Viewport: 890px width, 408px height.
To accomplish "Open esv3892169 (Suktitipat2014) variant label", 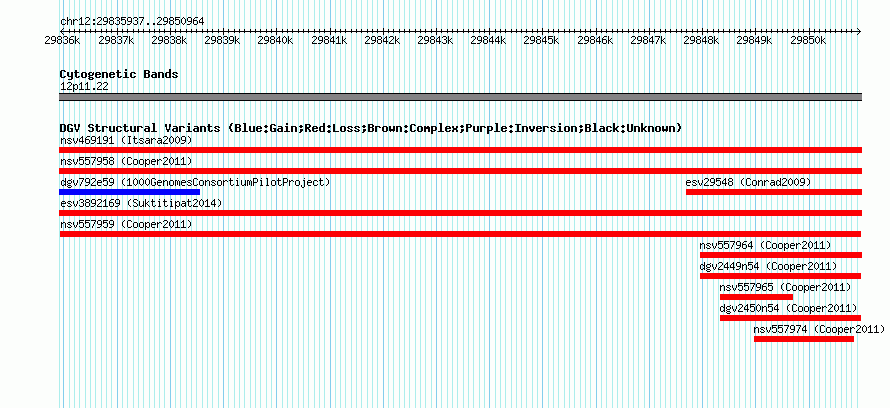I will click(141, 203).
